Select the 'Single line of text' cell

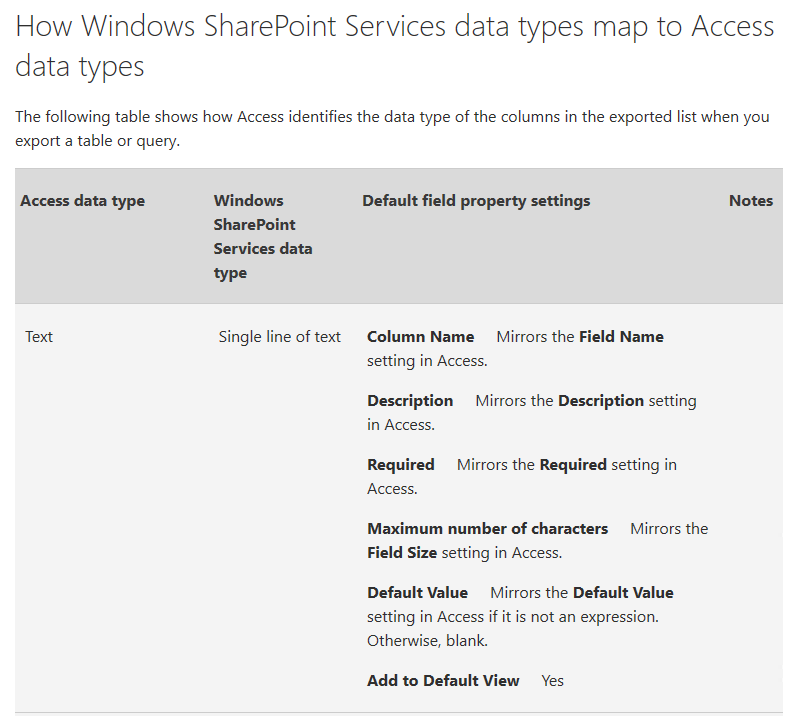pyautogui.click(x=279, y=337)
